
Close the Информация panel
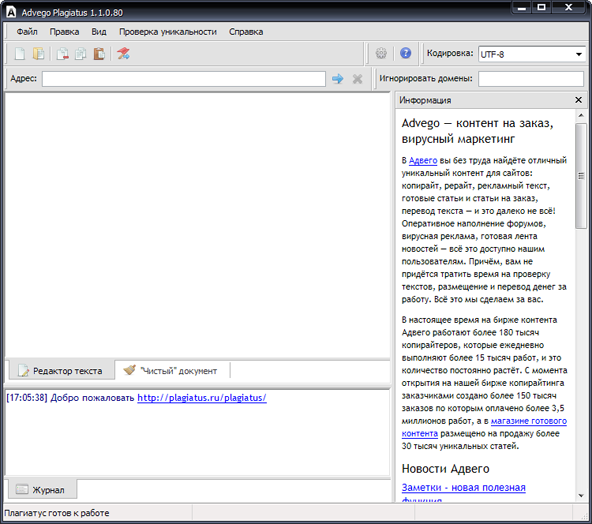tap(578, 100)
